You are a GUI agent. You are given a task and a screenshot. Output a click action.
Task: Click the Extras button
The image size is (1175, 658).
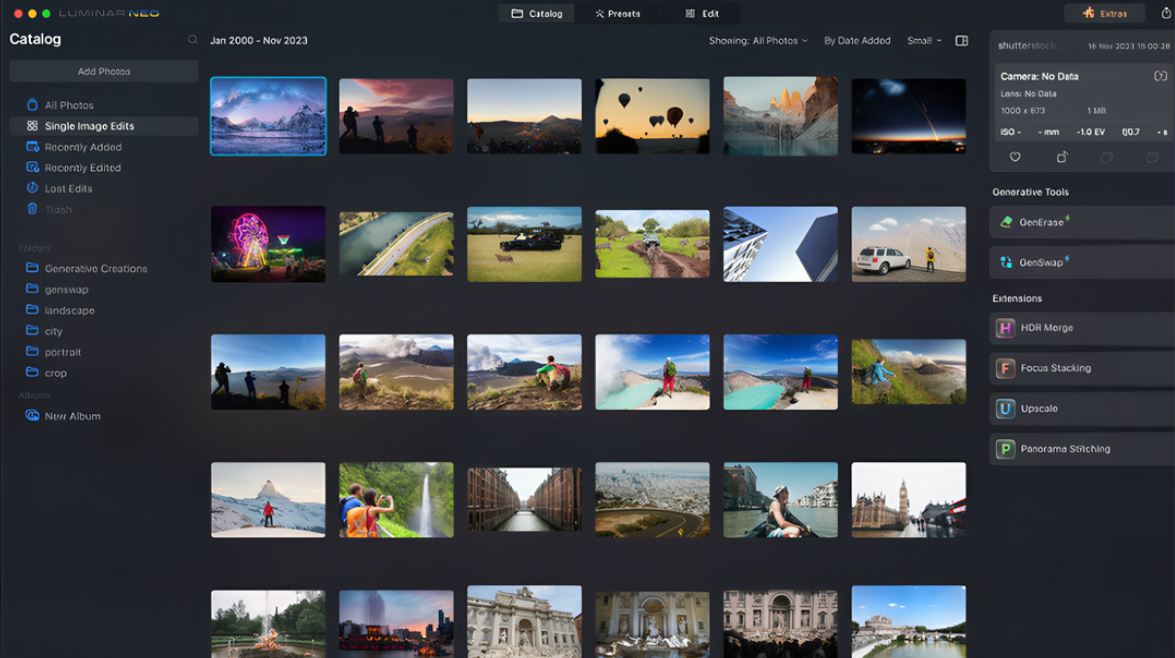[1105, 13]
